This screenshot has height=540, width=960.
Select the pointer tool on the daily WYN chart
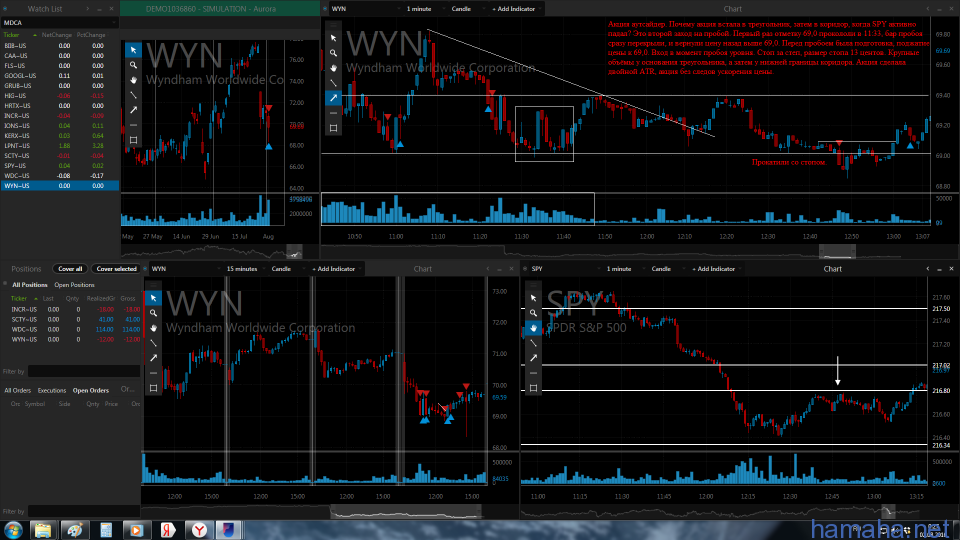coord(133,50)
